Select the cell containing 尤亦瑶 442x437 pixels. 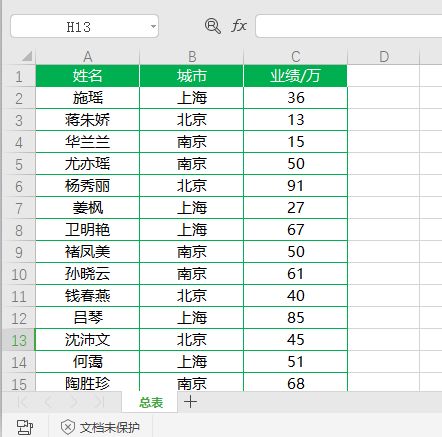pos(88,164)
